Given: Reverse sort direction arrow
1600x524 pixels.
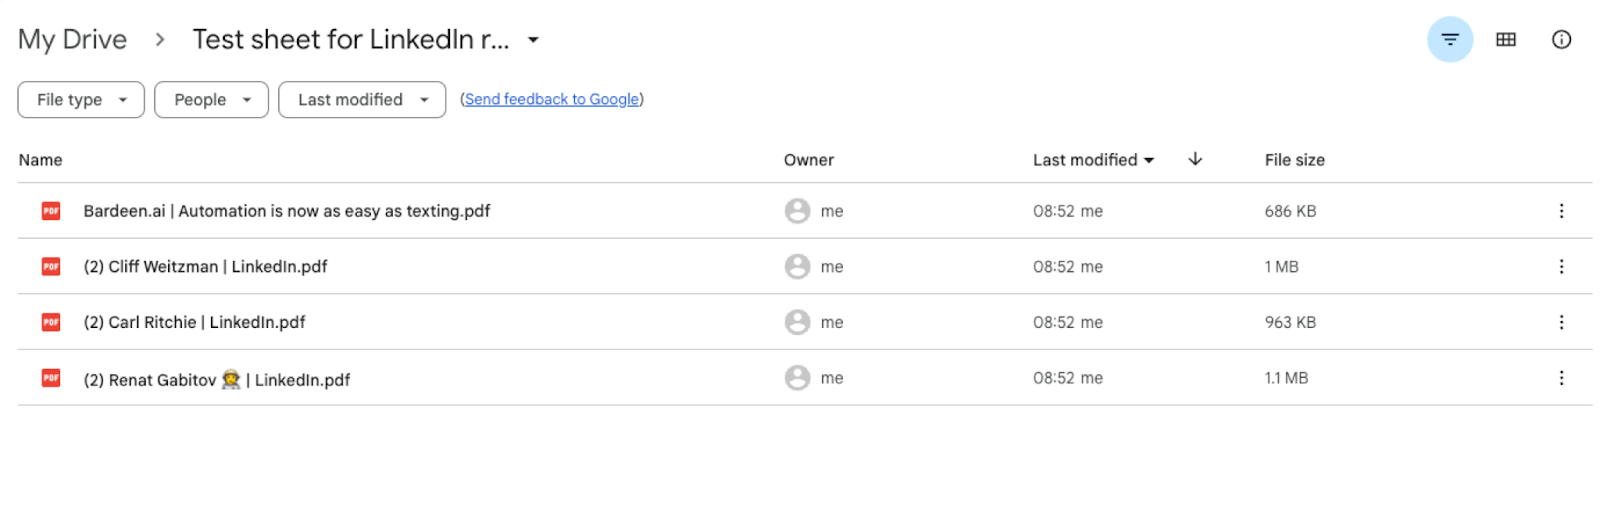Looking at the screenshot, I should 1195,160.
